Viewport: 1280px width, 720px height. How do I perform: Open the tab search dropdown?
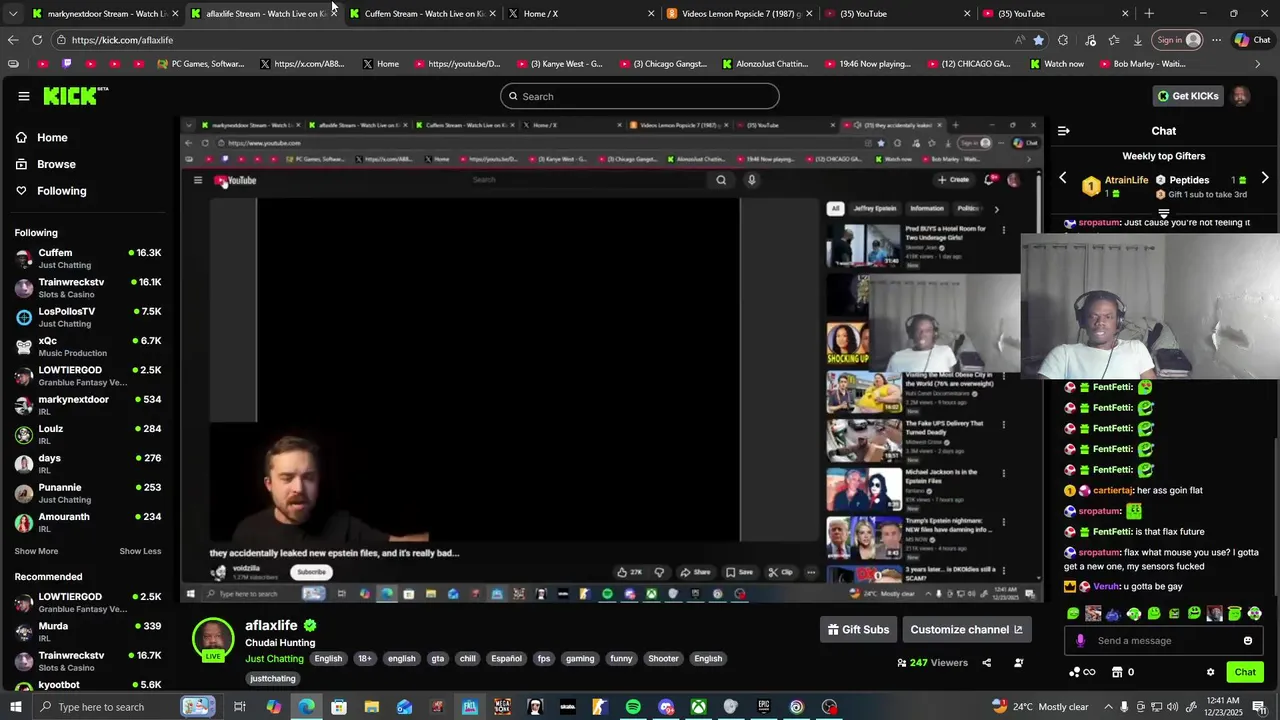12,14
